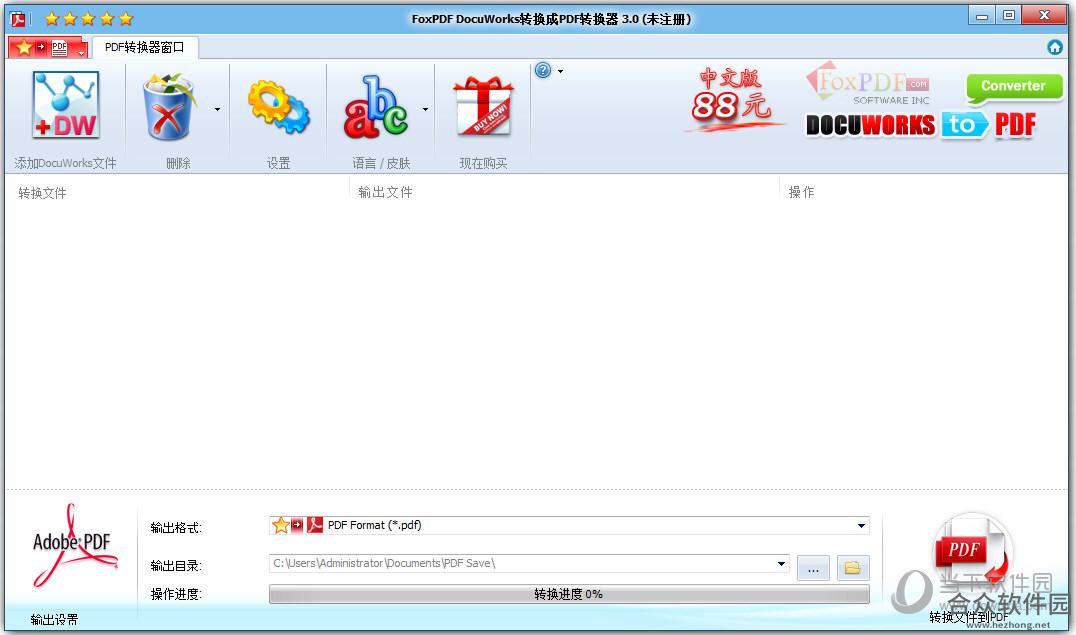This screenshot has height=635, width=1076.
Task: Click the Delete recycle bin icon
Action: [x=169, y=107]
